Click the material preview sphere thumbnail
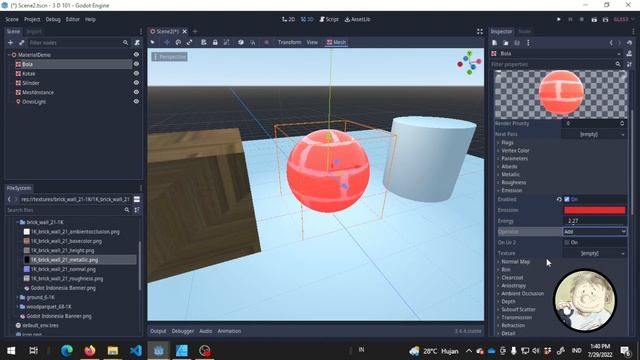 pyautogui.click(x=562, y=92)
